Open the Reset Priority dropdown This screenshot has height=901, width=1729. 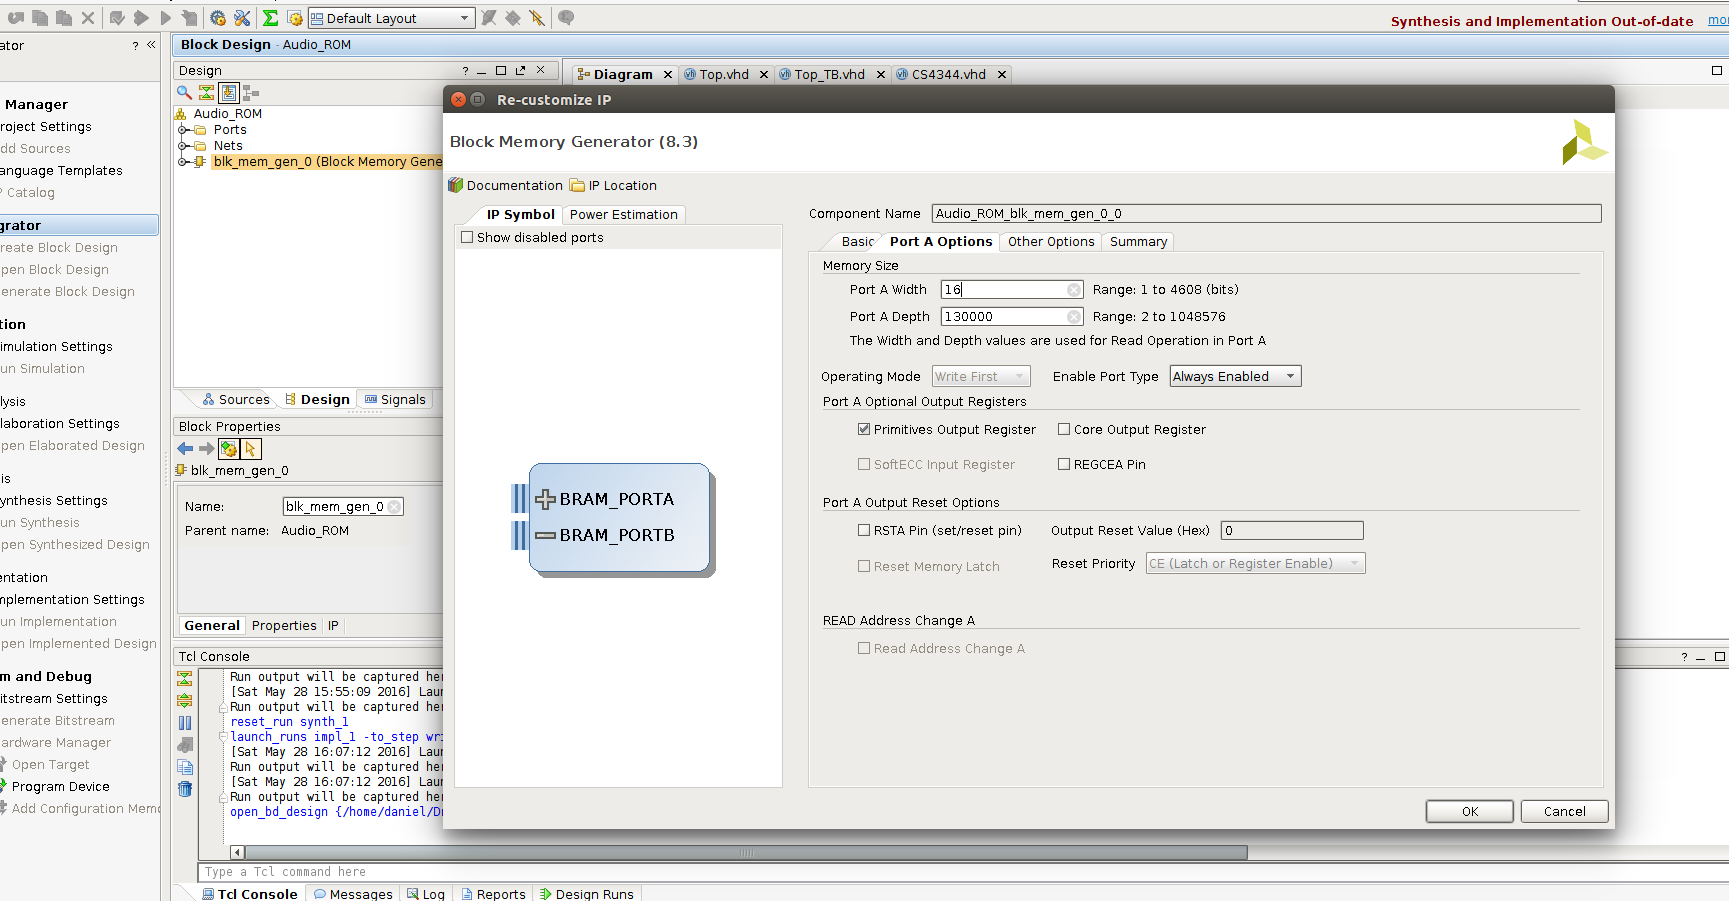[1256, 564]
